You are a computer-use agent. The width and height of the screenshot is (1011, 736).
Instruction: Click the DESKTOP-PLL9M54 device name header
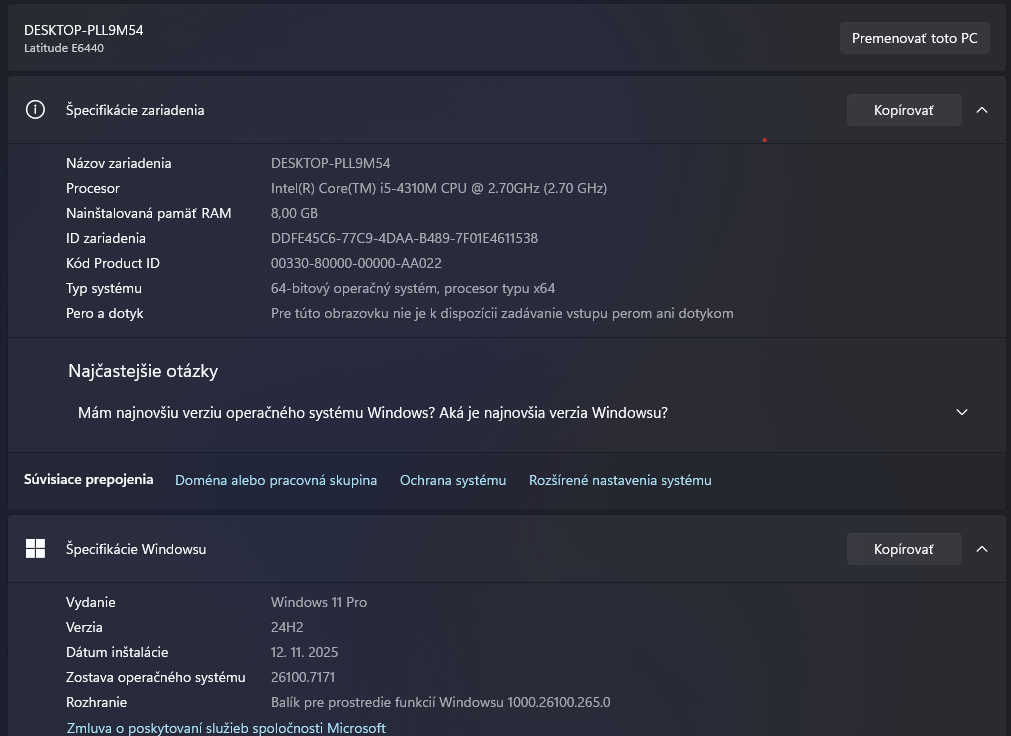pos(84,30)
